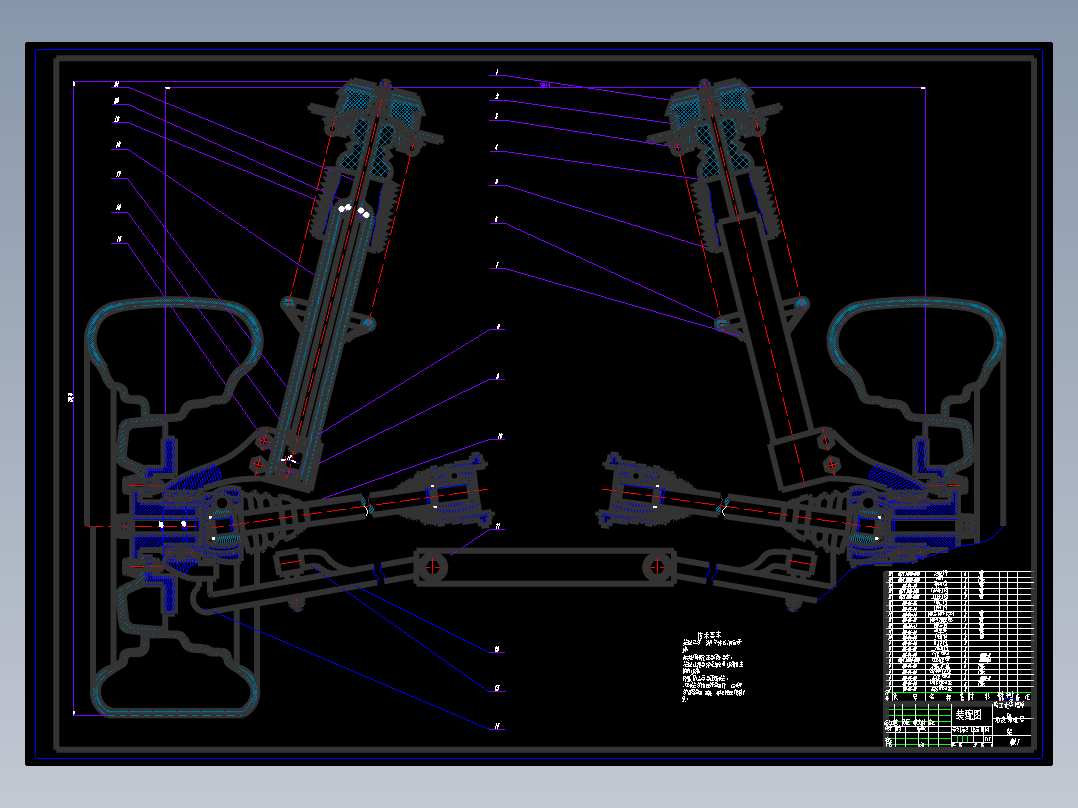This screenshot has width=1078, height=808.
Task: Click the 装配图 title block label
Action: click(968, 715)
